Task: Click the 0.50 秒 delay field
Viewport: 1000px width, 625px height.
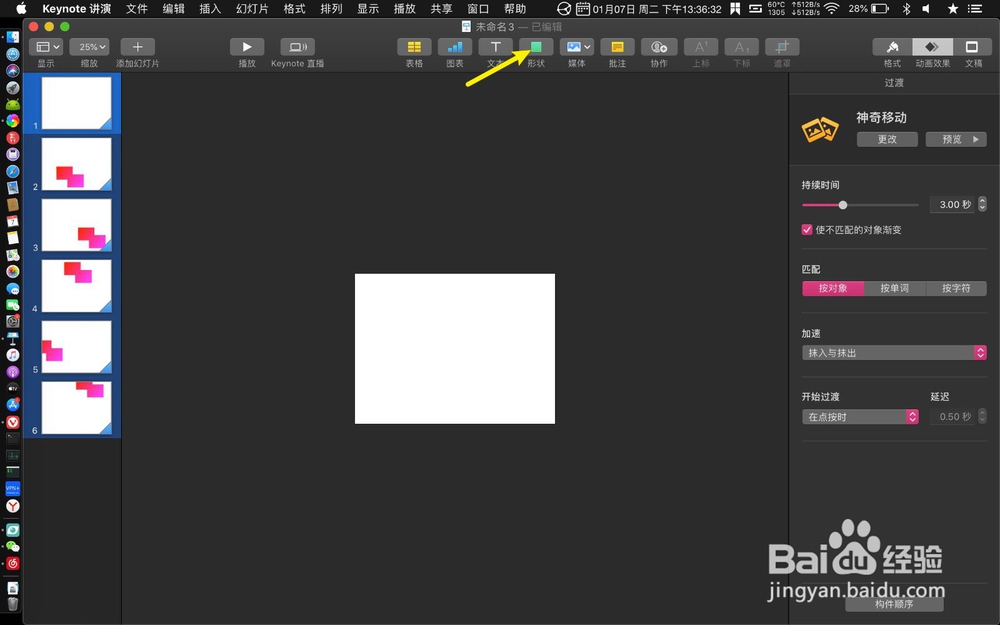Action: 952,416
